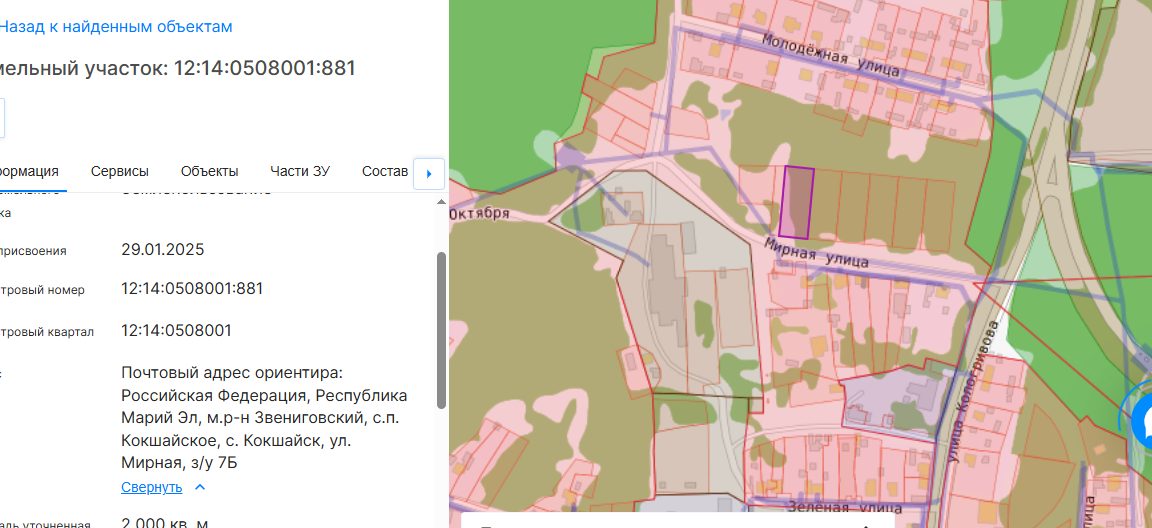Click scrollbar up arrow in info panel

(441, 202)
